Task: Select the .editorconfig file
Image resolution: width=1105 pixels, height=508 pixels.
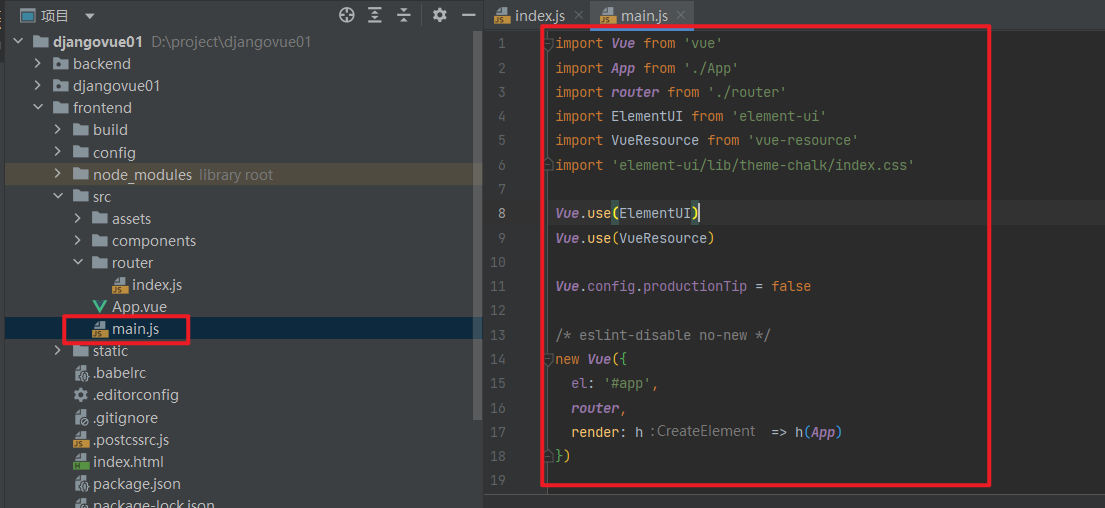Action: point(135,395)
